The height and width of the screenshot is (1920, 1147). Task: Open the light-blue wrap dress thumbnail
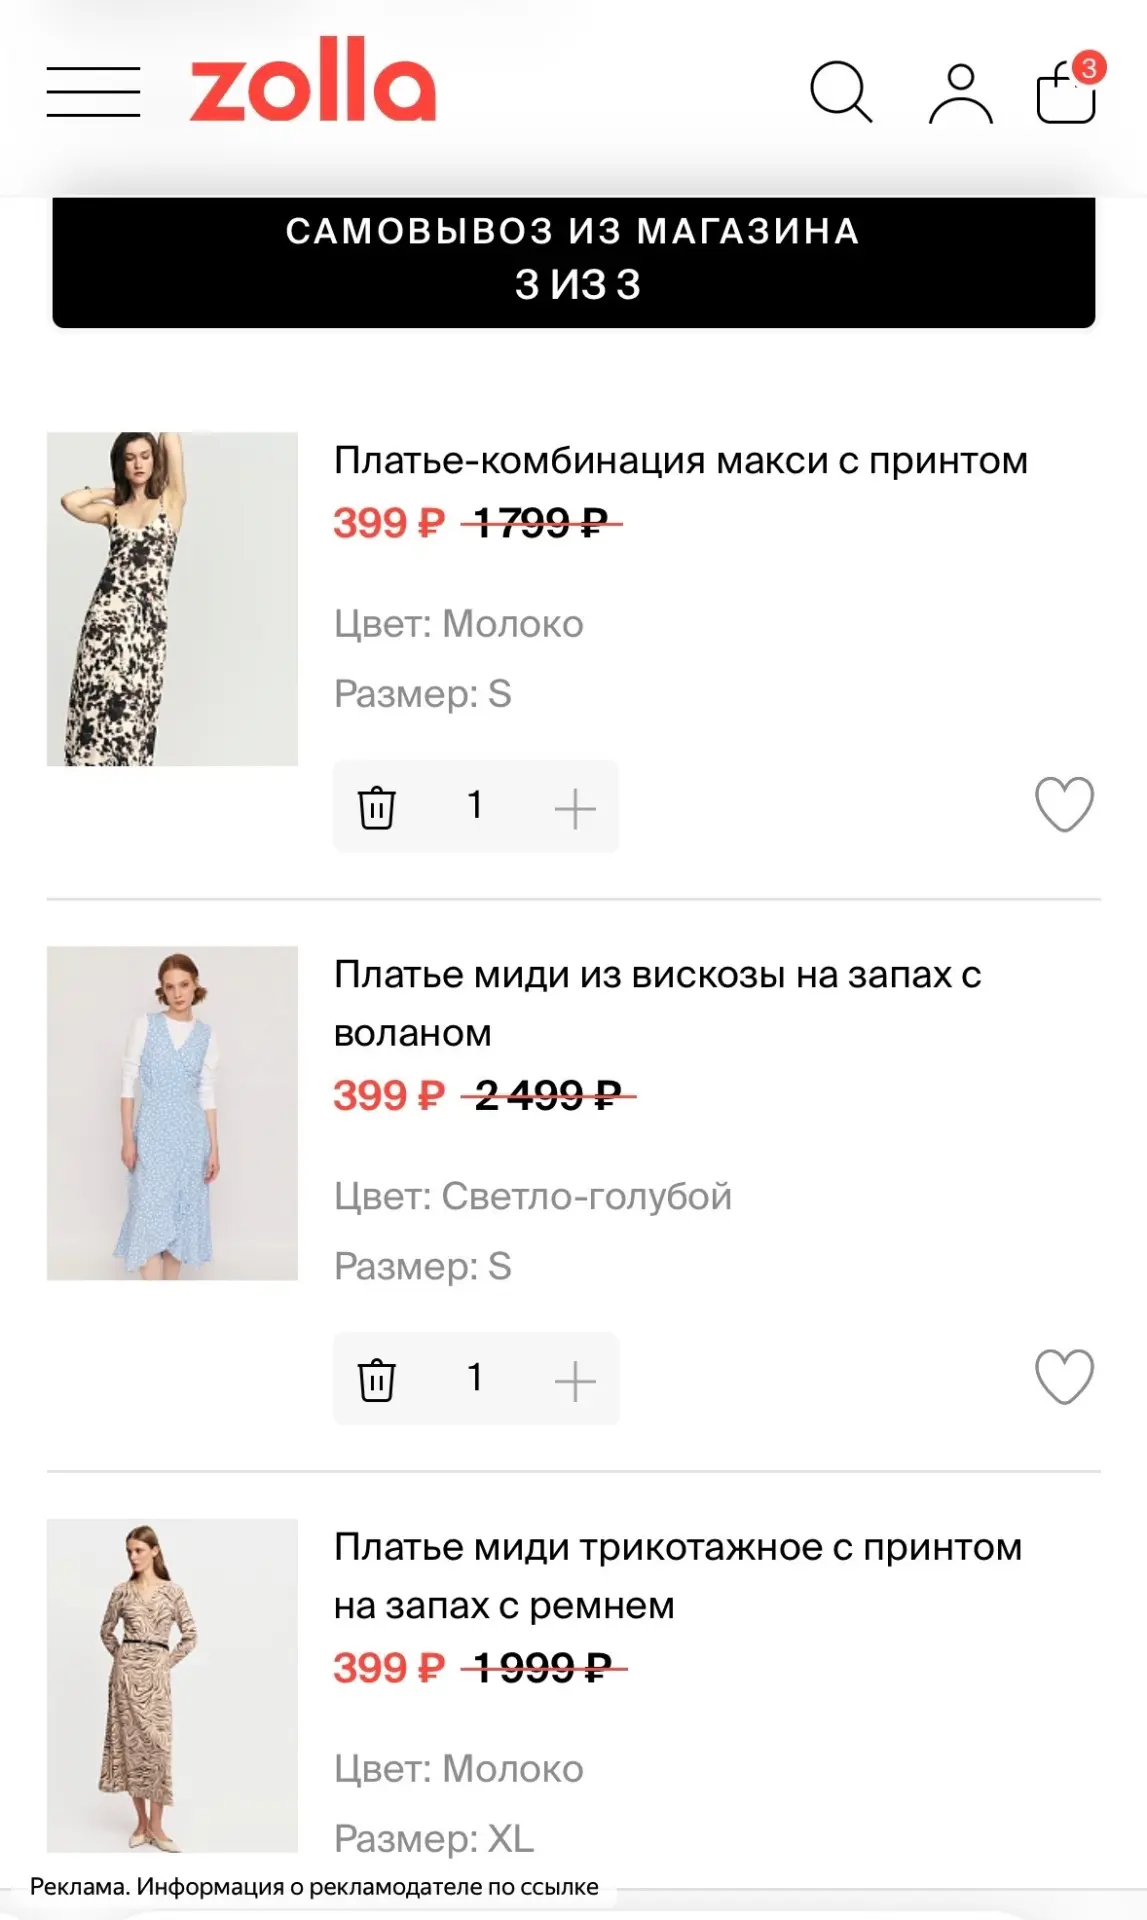click(172, 1113)
